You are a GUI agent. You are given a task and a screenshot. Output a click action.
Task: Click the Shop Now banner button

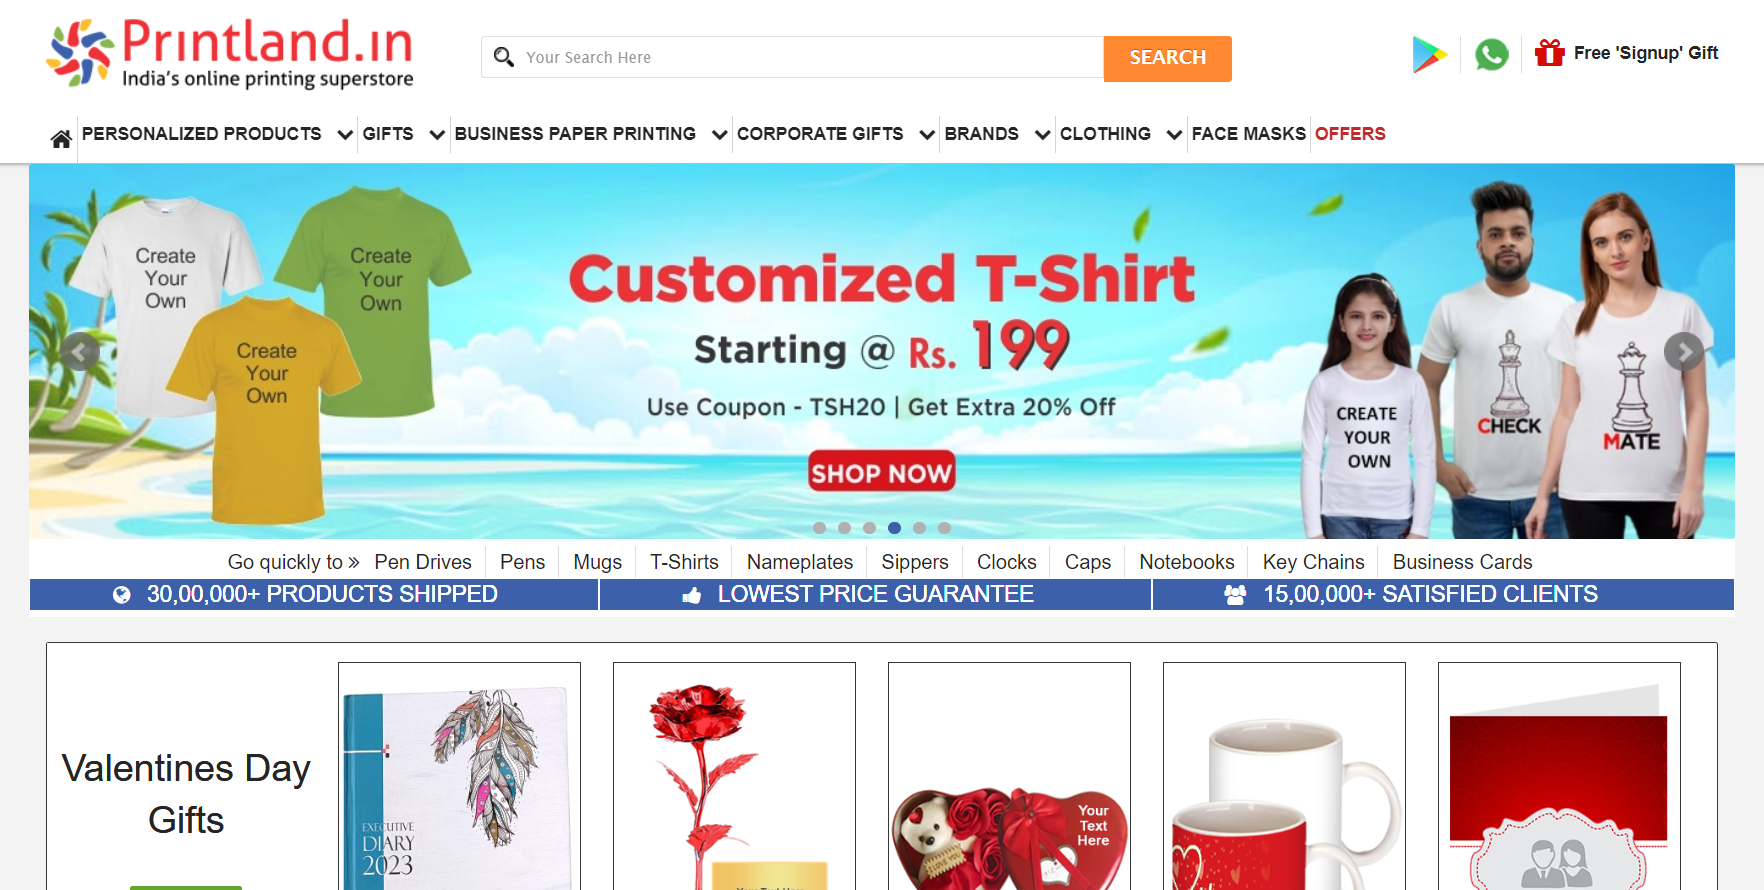881,472
